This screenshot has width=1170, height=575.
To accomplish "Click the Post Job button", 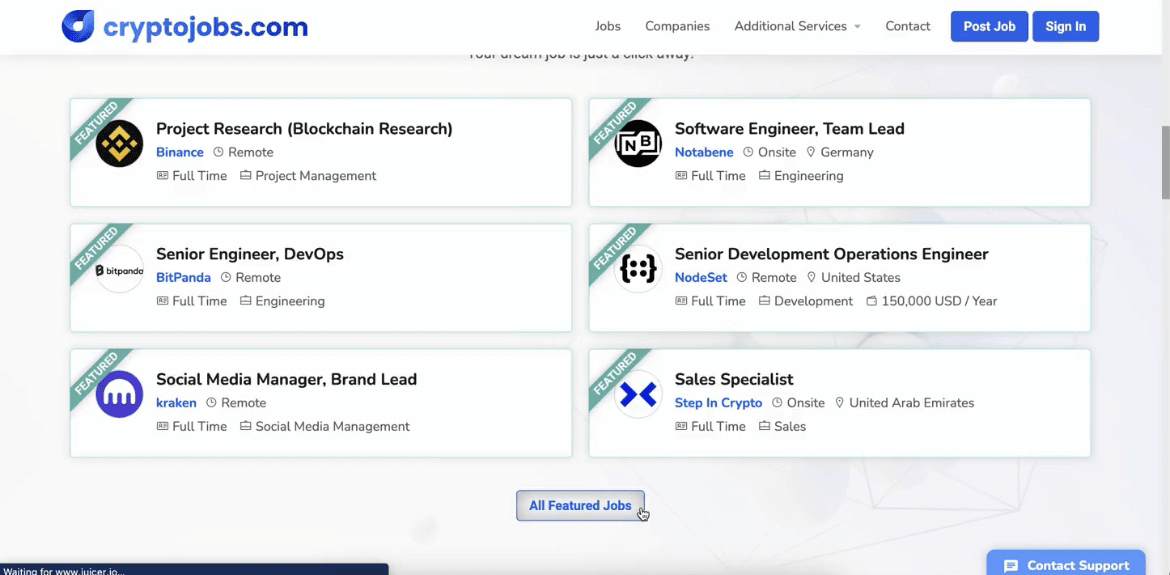I will (x=989, y=26).
